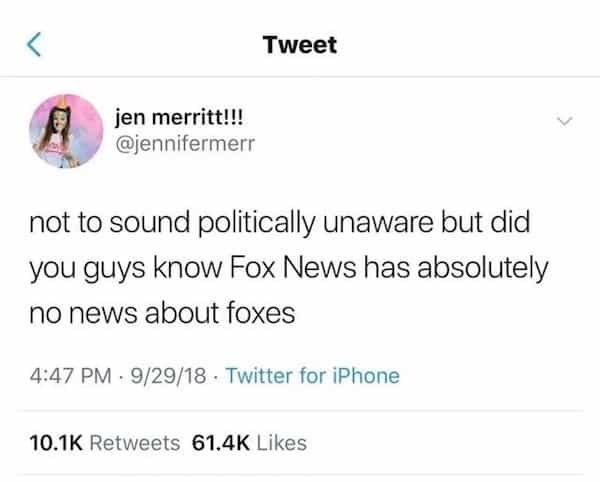600x482 pixels.
Task: Click the Twitter for iPhone source link
Action: 312,376
